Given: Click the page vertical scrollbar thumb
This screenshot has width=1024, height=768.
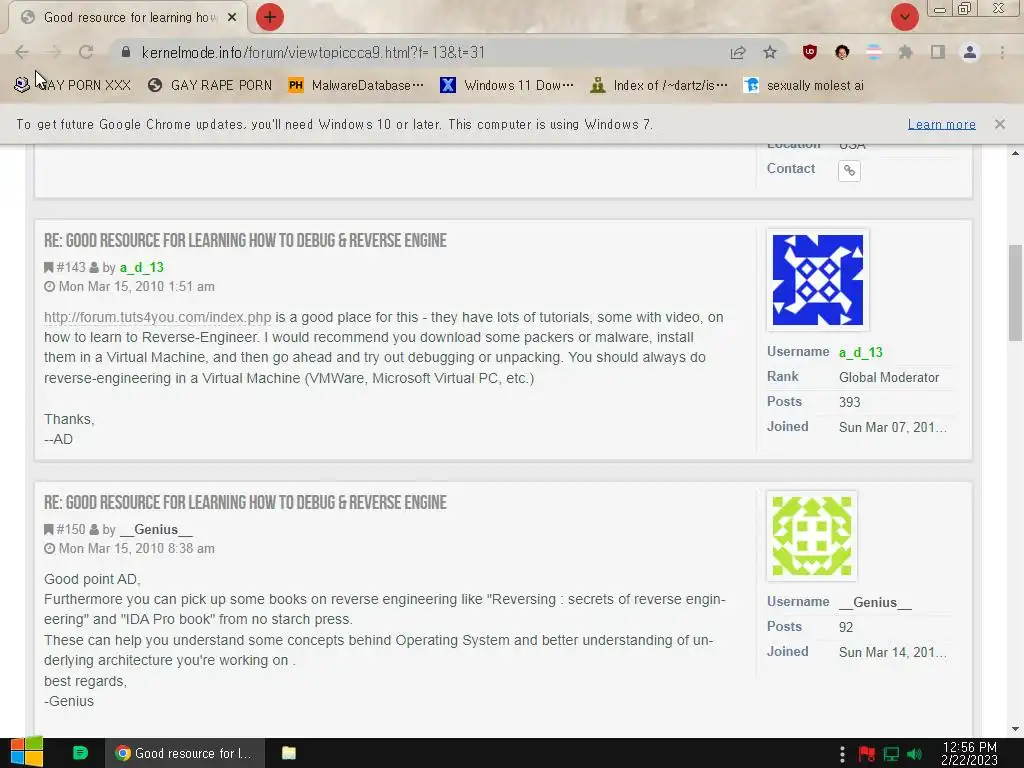Looking at the screenshot, I should click(x=1015, y=293).
